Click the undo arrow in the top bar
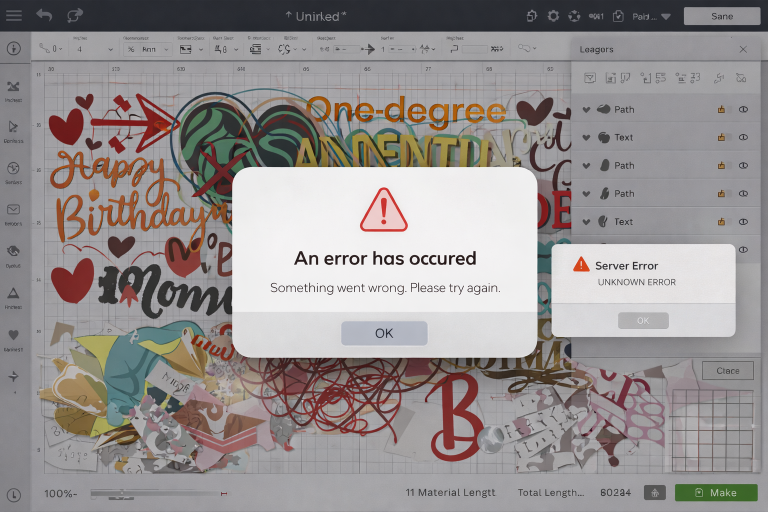768x512 pixels. click(44, 16)
